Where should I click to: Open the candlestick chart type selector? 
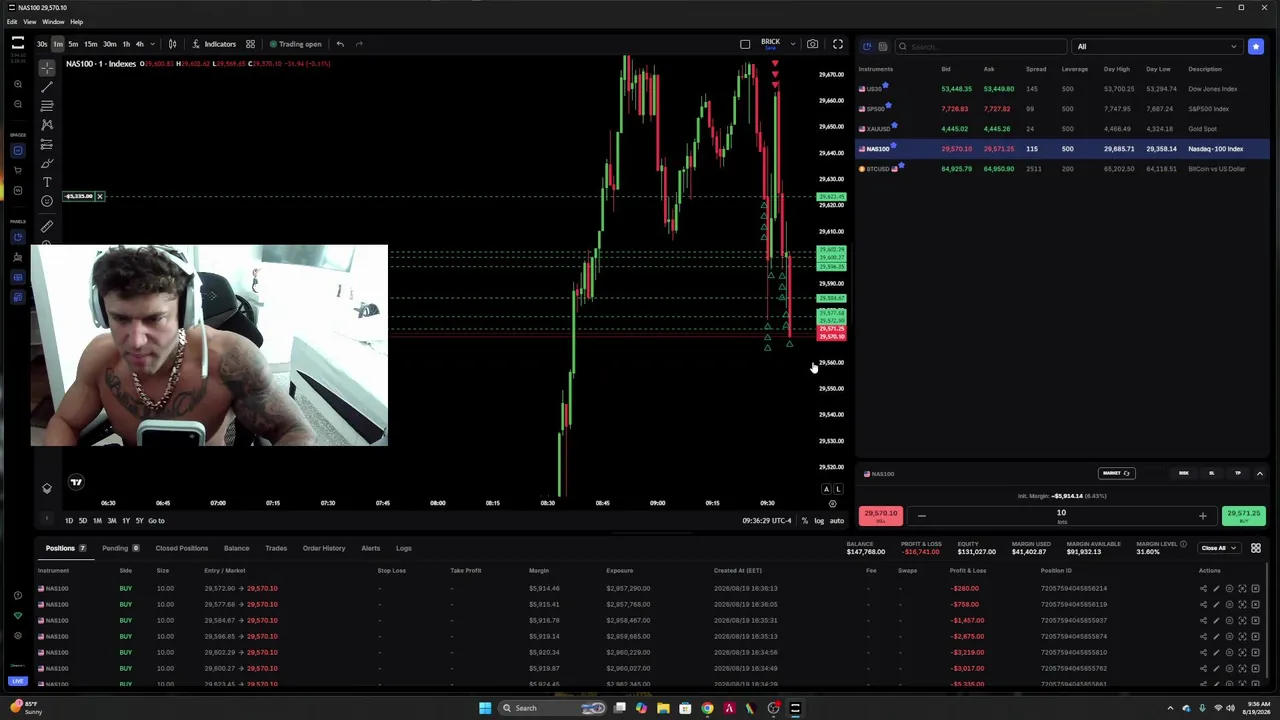172,44
